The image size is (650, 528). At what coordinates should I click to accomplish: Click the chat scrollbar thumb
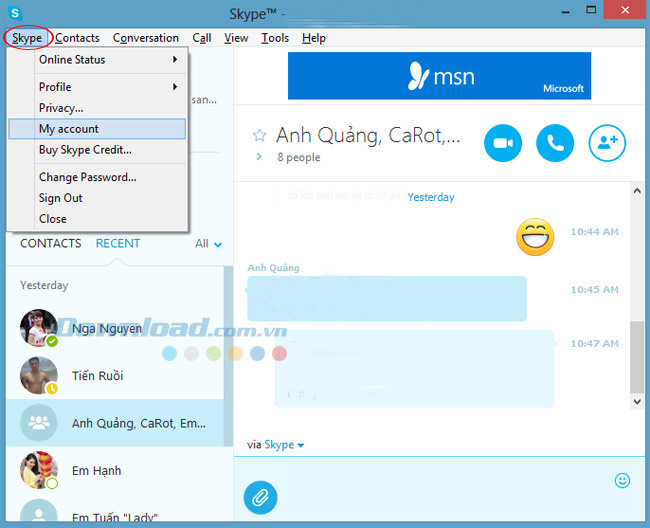tap(637, 357)
